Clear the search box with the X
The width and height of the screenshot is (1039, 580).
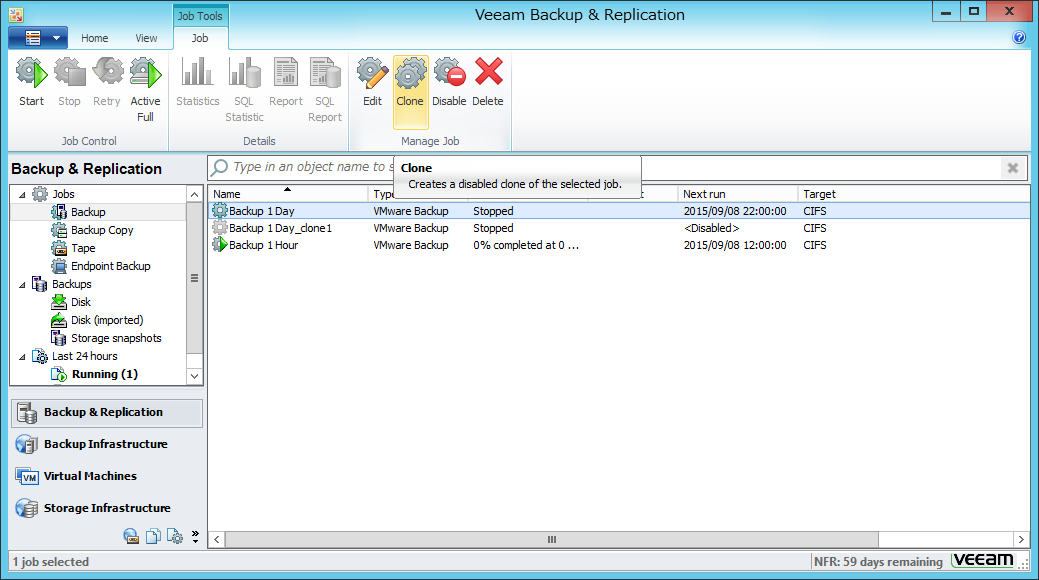point(1012,168)
